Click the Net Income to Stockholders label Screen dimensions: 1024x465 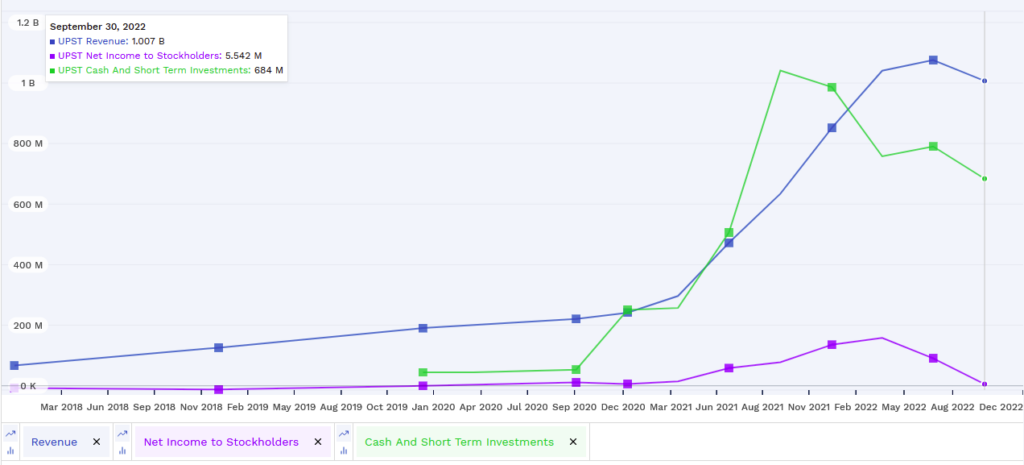[221, 442]
